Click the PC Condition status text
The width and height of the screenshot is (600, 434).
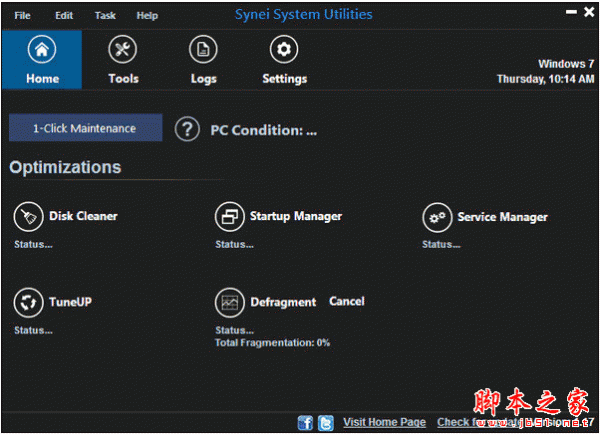click(x=264, y=130)
